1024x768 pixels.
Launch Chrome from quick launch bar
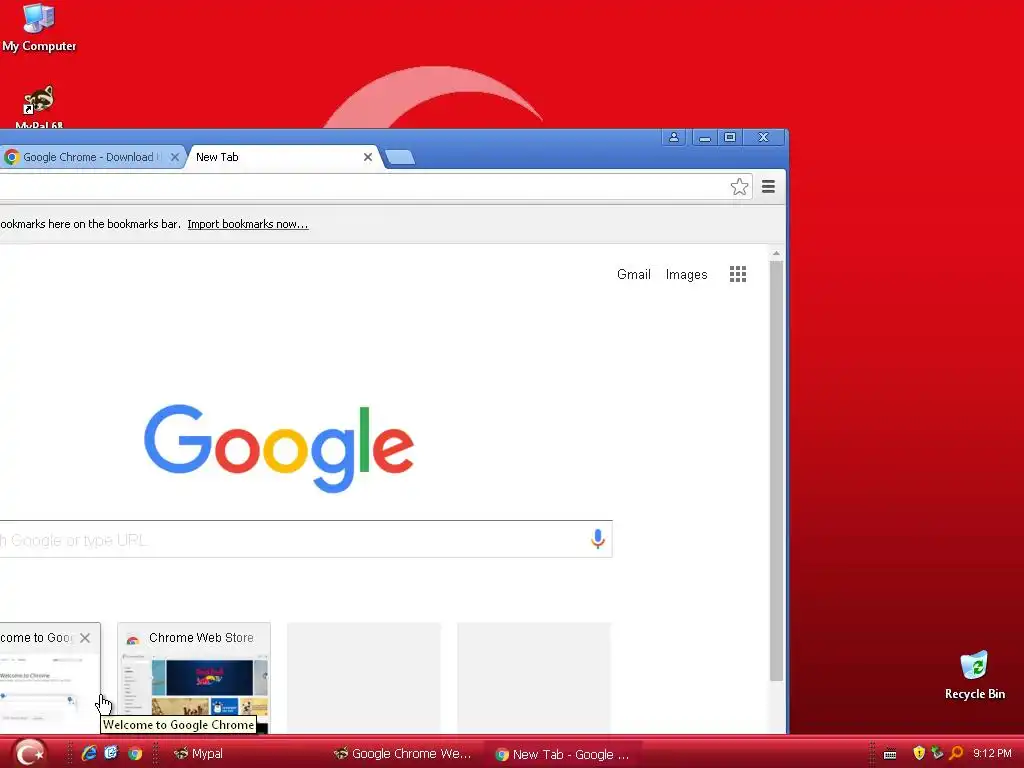[135, 754]
